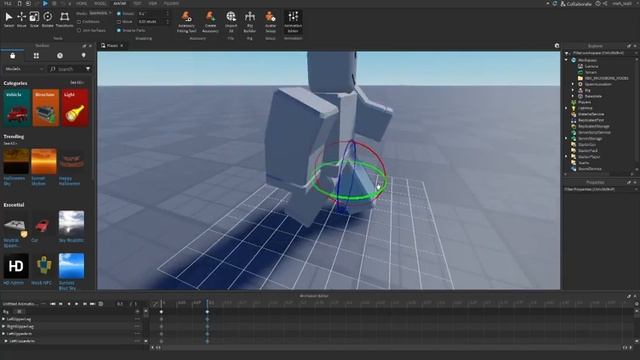This screenshot has height=360, width=640.
Task: Click the Collaborate icon
Action: pyautogui.click(x=563, y=4)
